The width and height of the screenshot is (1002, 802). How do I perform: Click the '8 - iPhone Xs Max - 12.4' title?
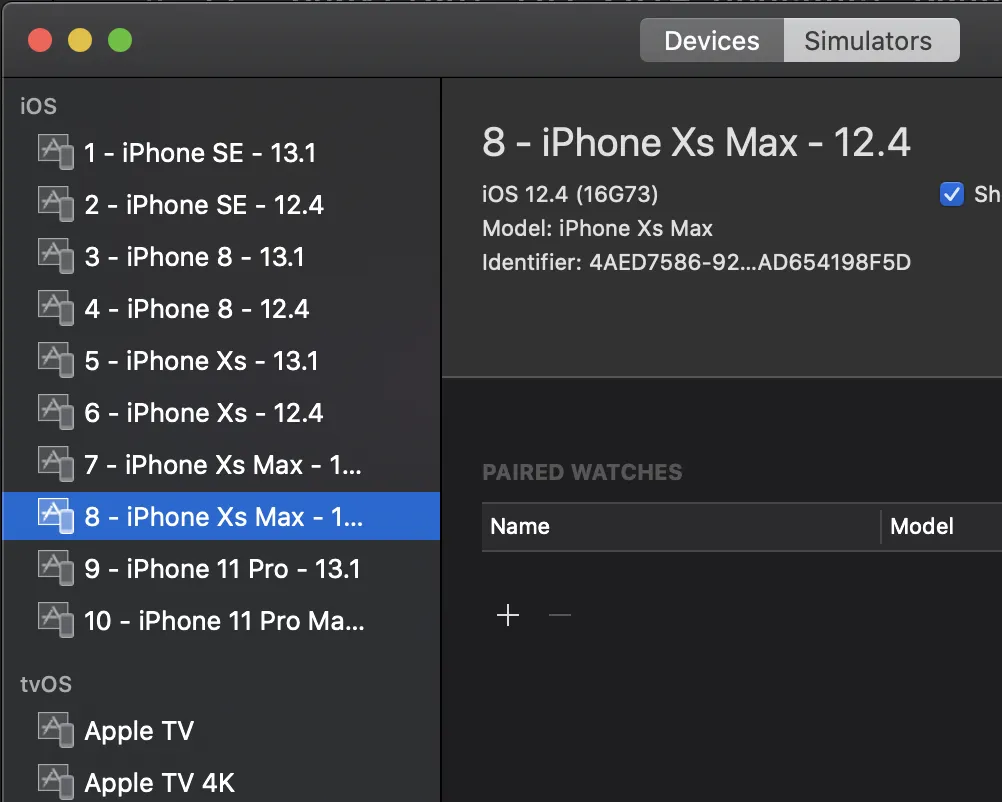tap(696, 142)
